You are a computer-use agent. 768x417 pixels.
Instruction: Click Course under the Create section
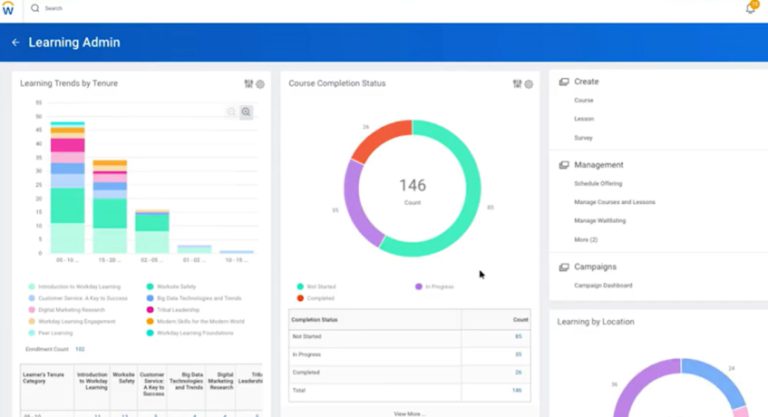584,101
